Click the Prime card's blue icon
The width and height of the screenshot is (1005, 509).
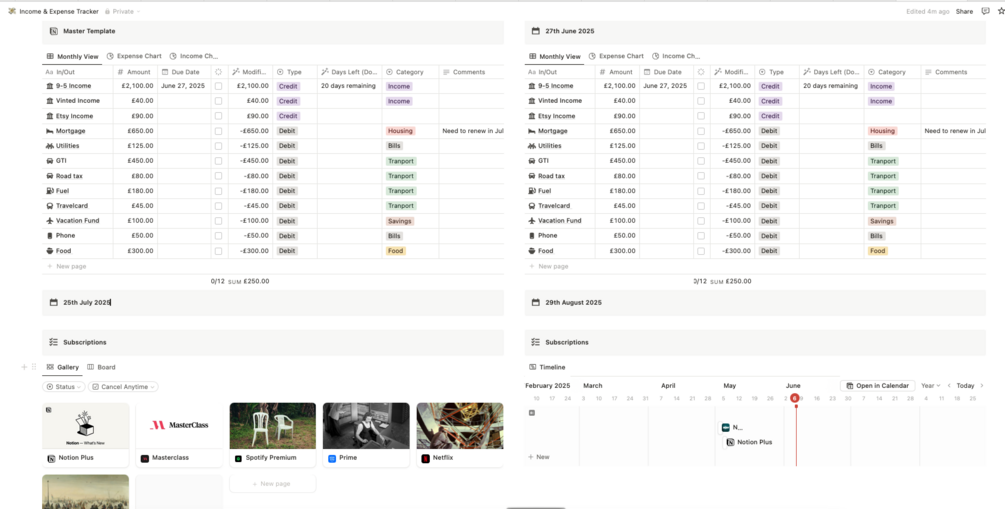[x=332, y=458]
